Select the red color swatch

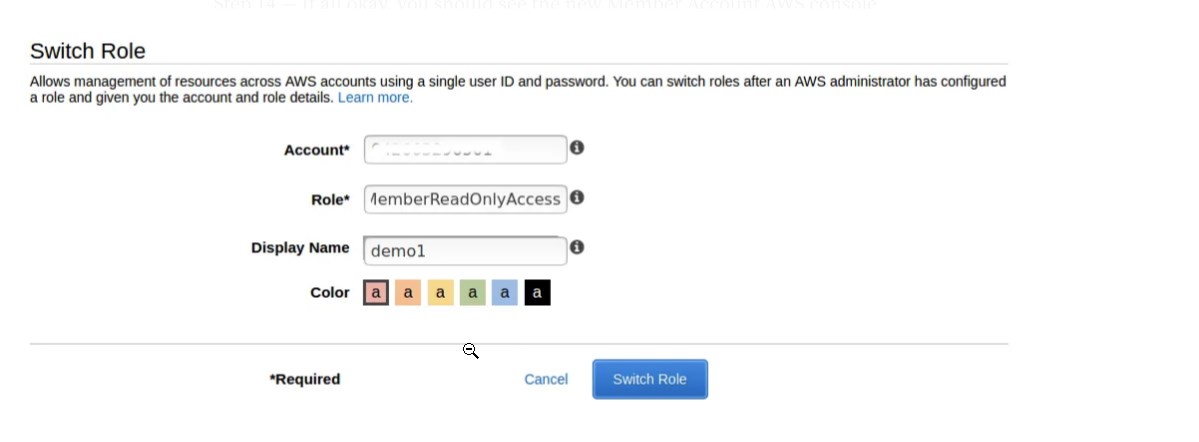[375, 293]
